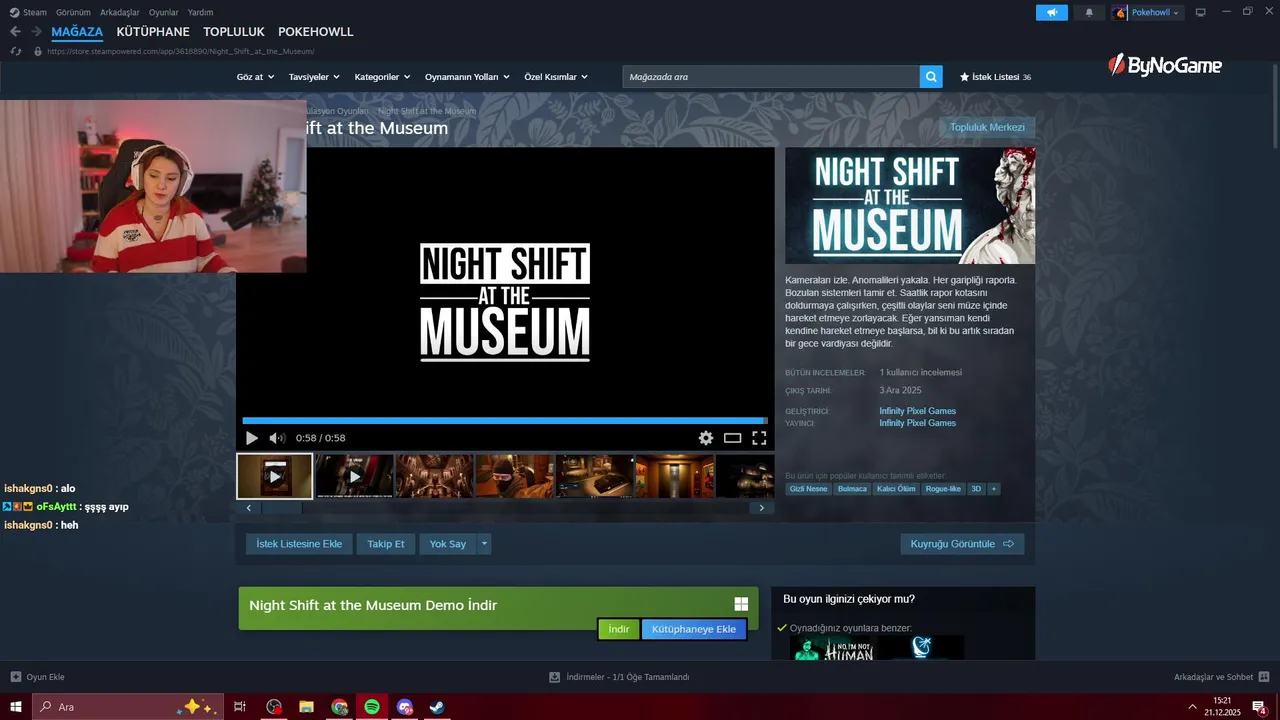Screen dimensions: 1280x720
Task: Go back with the browser back arrow
Action: pyautogui.click(x=15, y=32)
